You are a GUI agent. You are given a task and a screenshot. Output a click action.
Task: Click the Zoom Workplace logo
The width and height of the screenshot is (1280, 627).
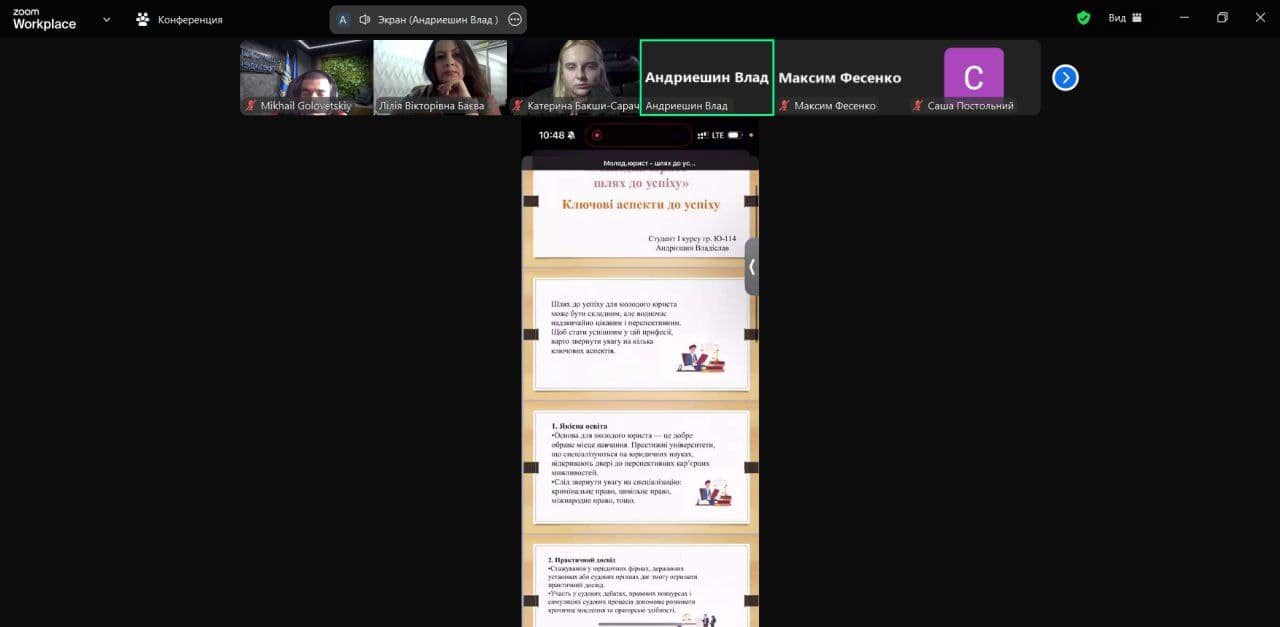point(44,19)
